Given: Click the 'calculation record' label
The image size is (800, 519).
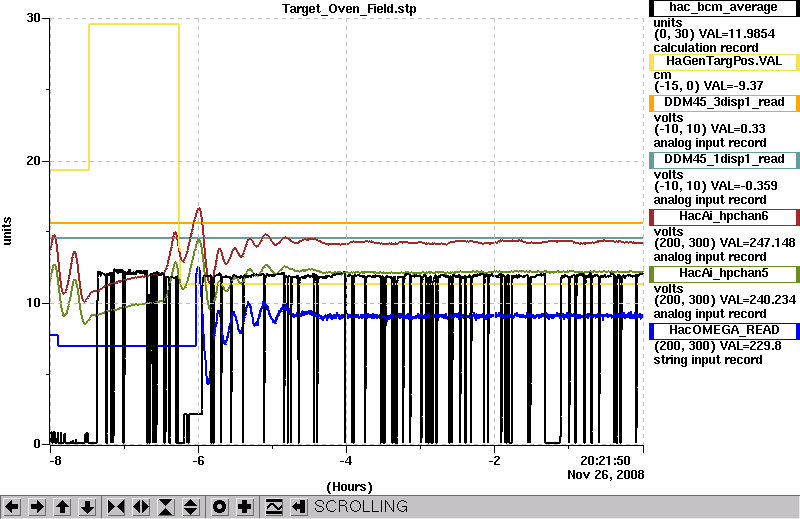Looking at the screenshot, I should coord(706,48).
